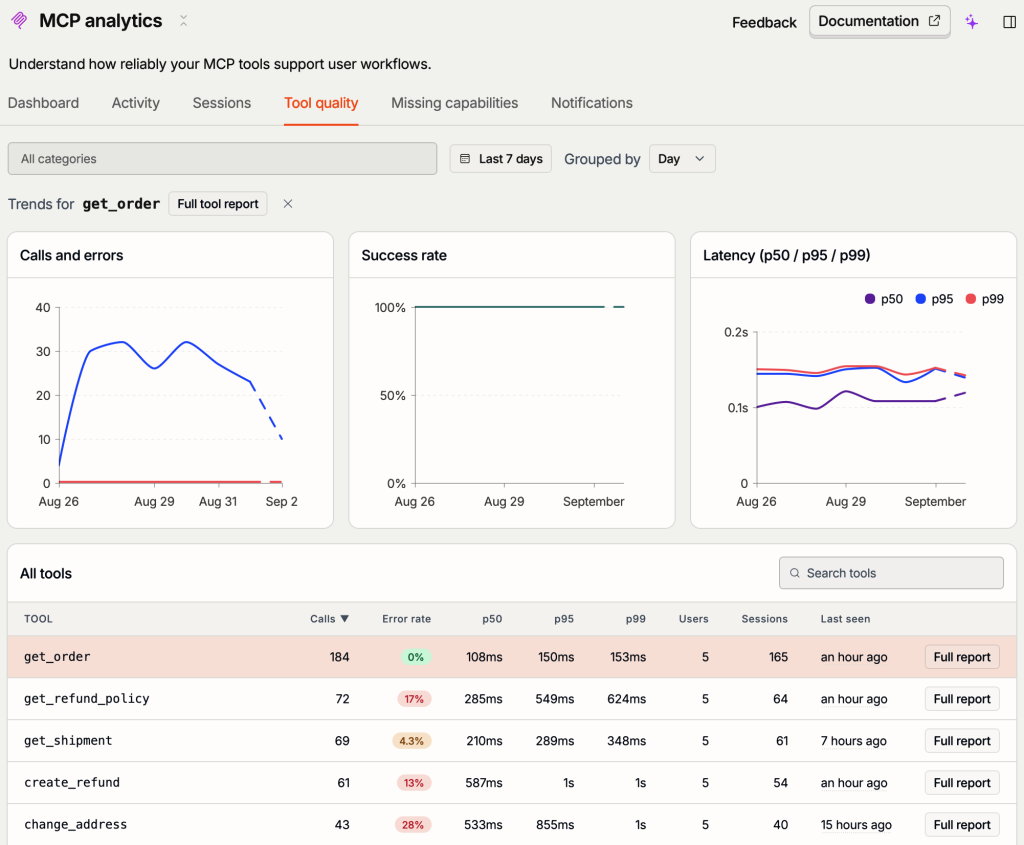Open the sparkle AI assistant icon
The width and height of the screenshot is (1024, 845).
[x=972, y=22]
